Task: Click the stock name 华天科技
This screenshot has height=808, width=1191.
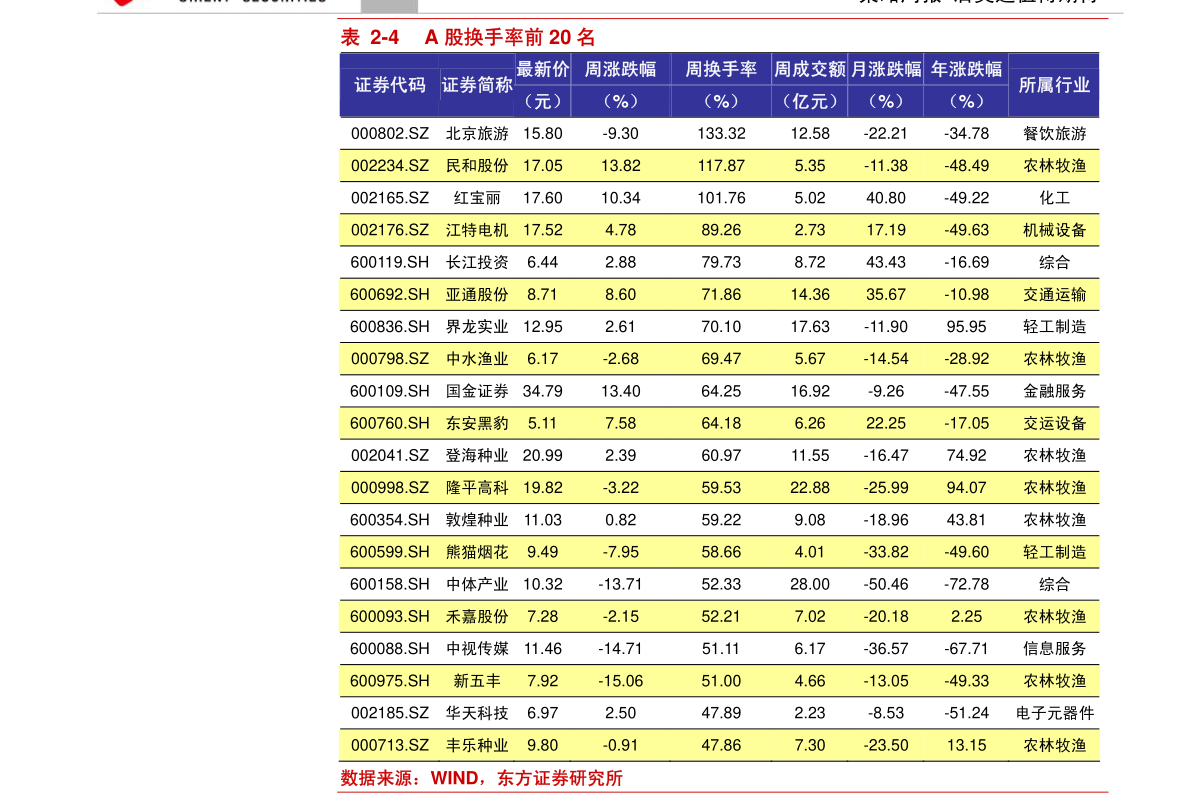Action: tap(477, 713)
